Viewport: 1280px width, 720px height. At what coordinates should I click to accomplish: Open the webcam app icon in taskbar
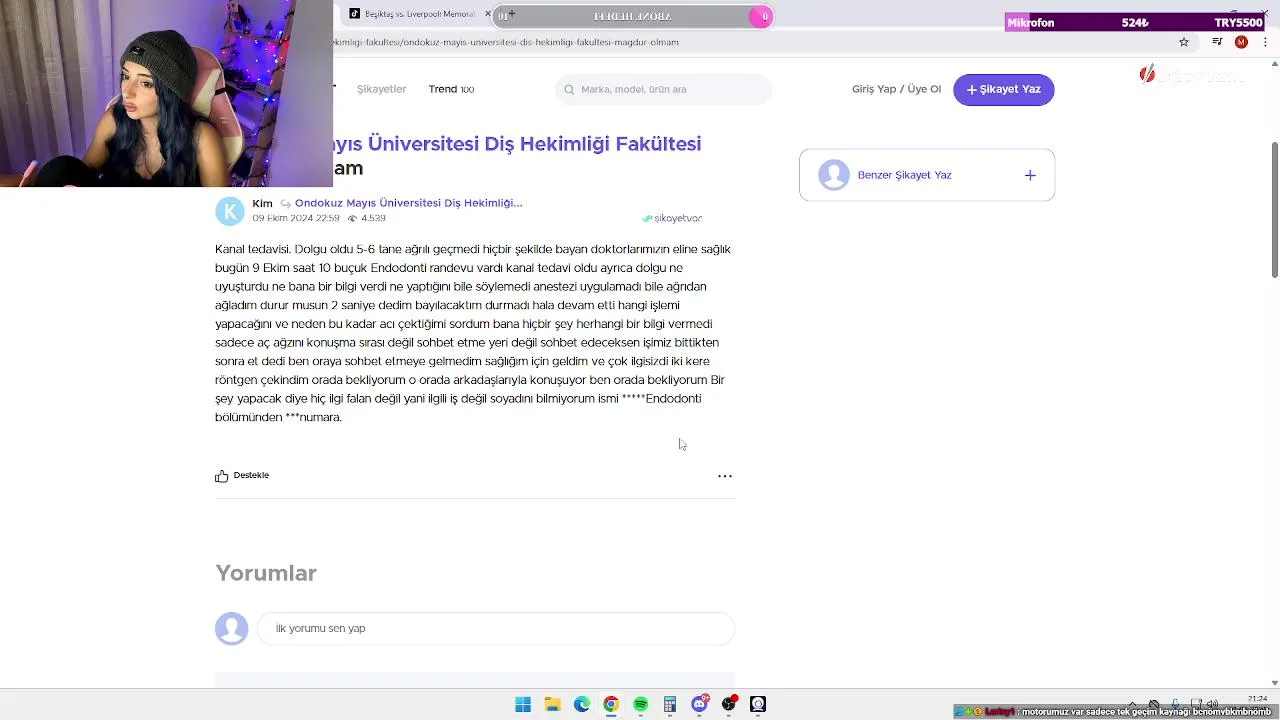point(758,704)
